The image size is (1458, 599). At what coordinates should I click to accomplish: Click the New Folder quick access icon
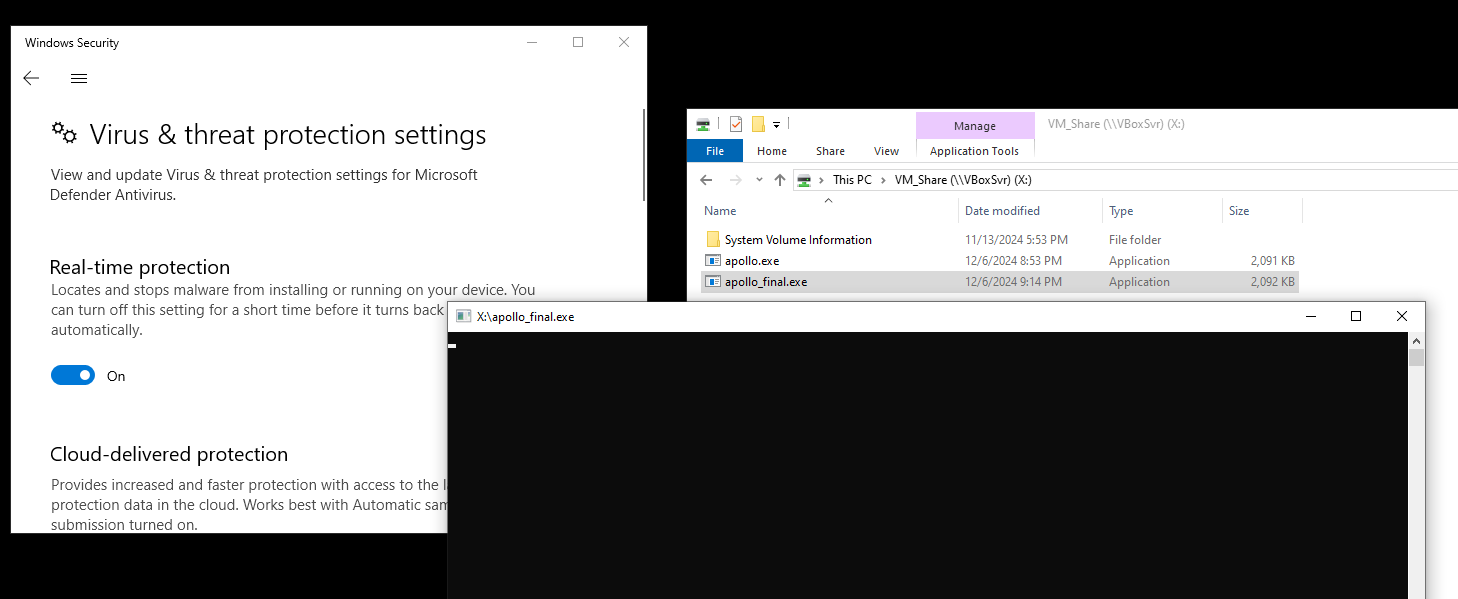click(758, 124)
